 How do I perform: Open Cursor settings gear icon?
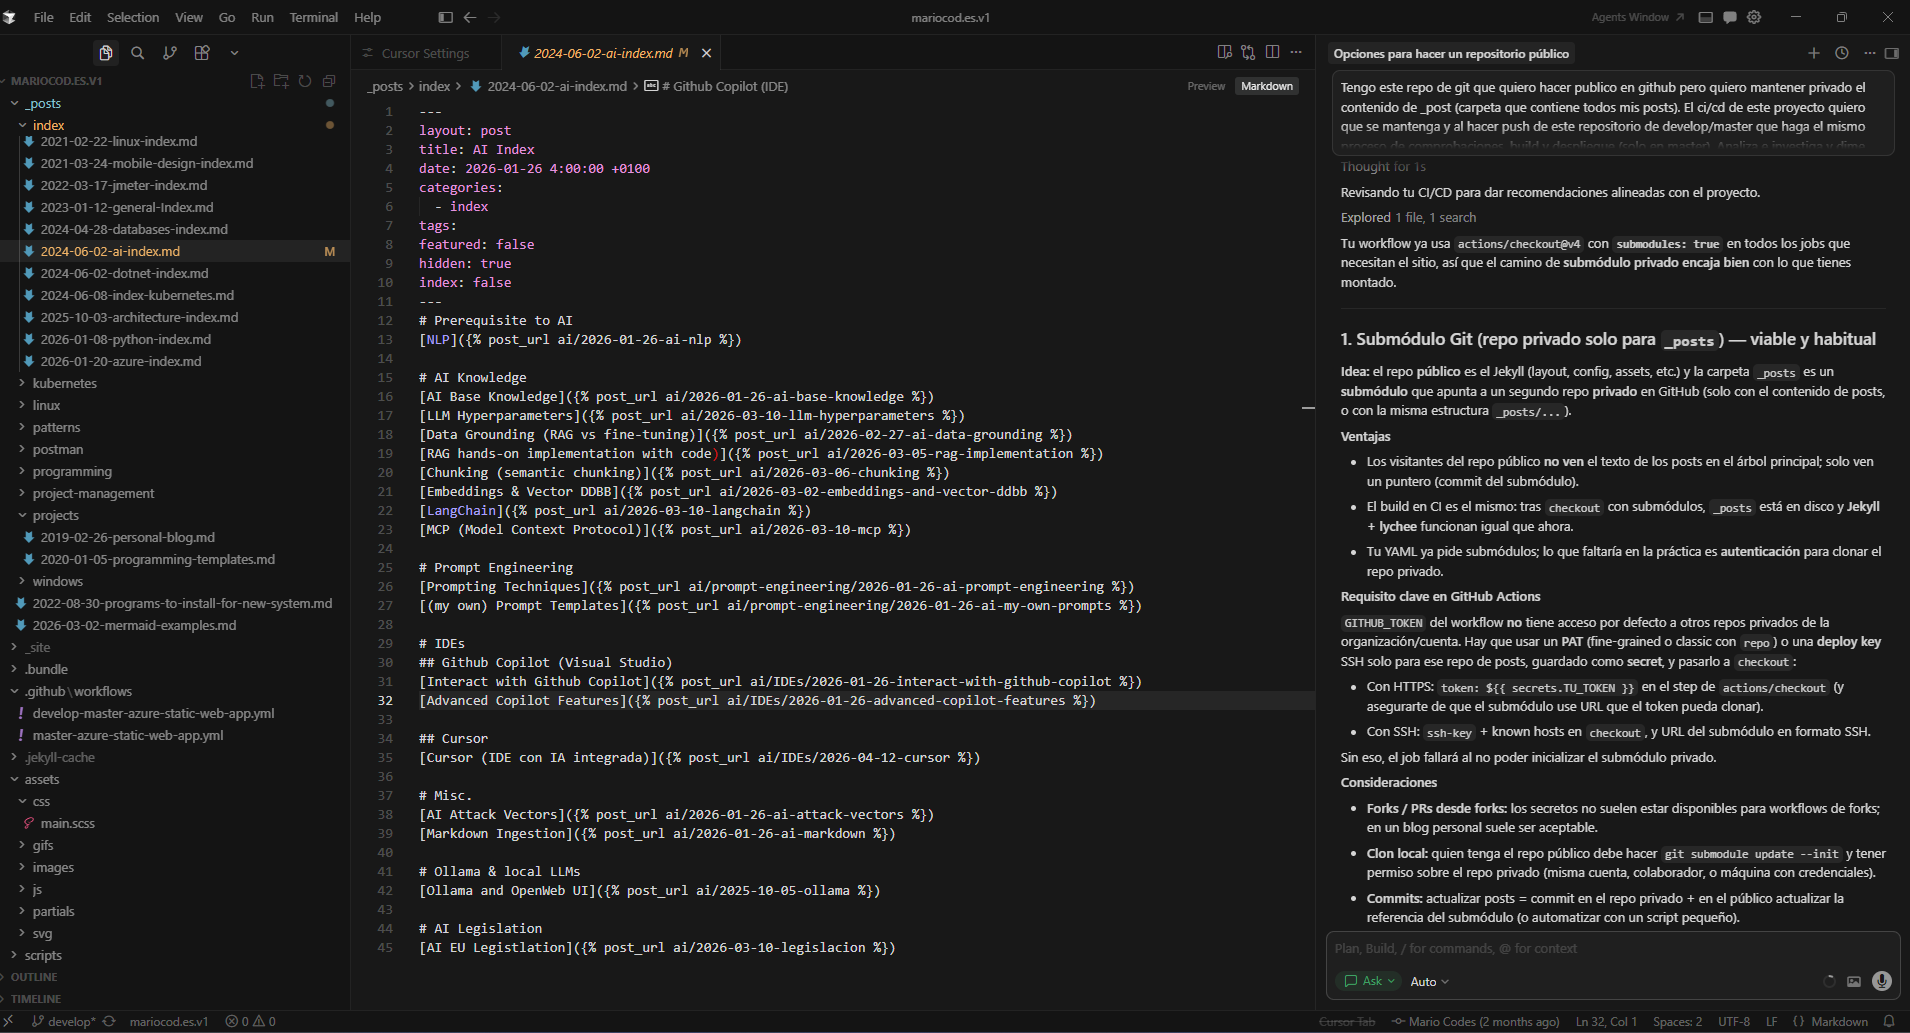[1754, 17]
